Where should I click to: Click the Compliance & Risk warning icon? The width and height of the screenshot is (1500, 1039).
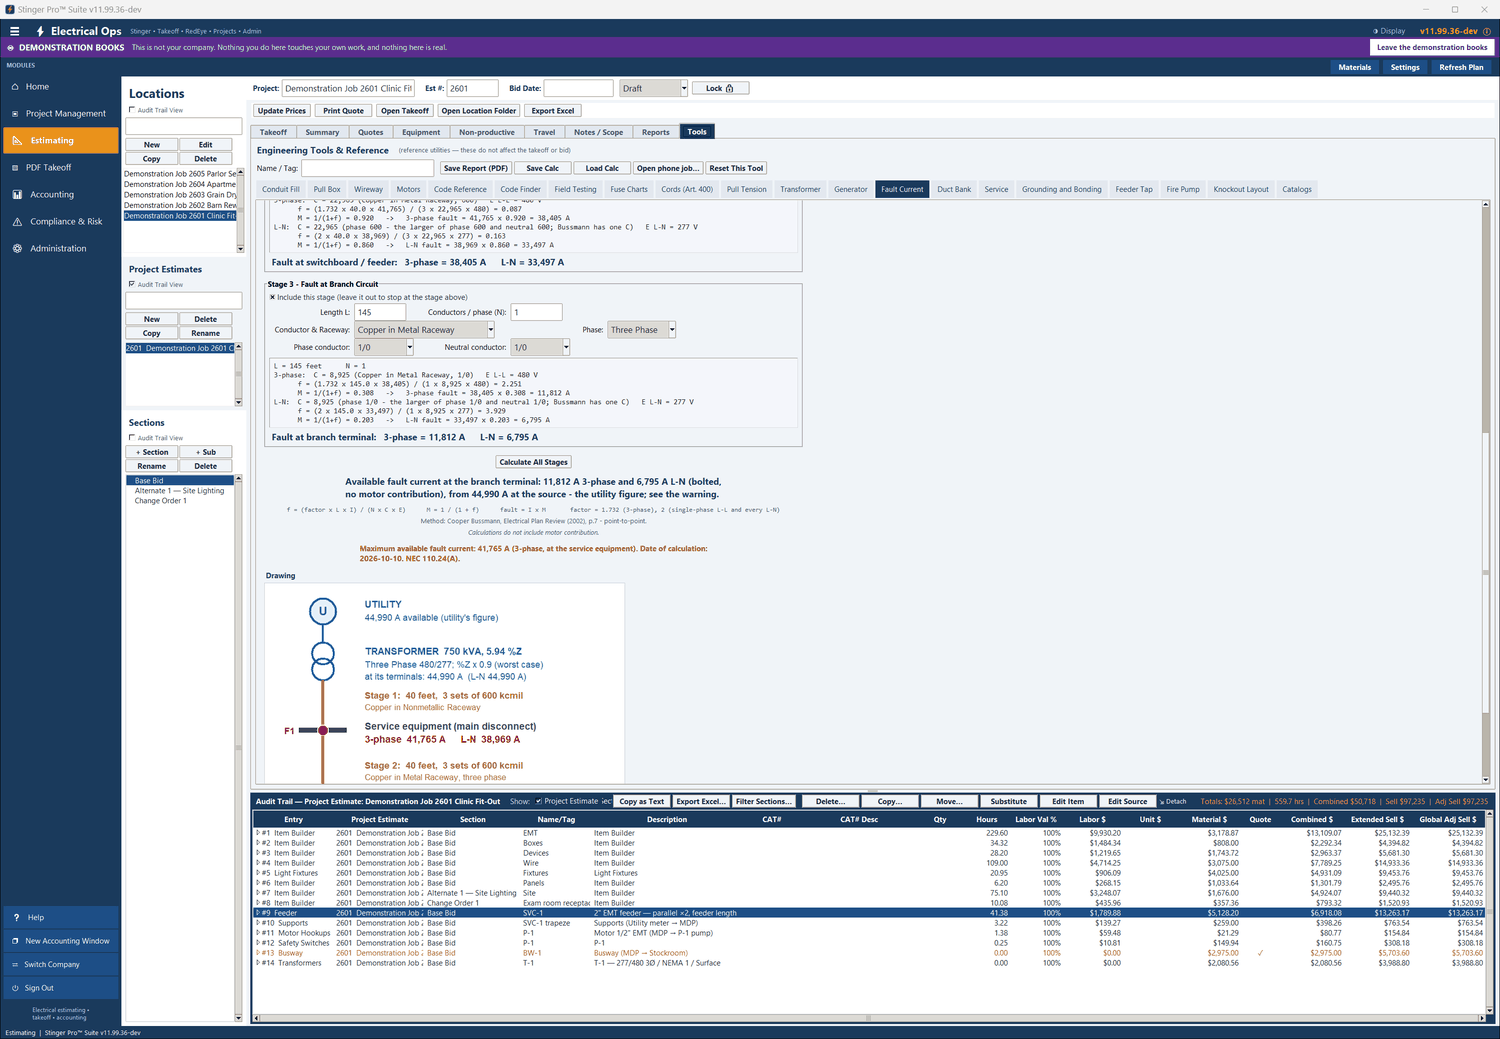(17, 222)
